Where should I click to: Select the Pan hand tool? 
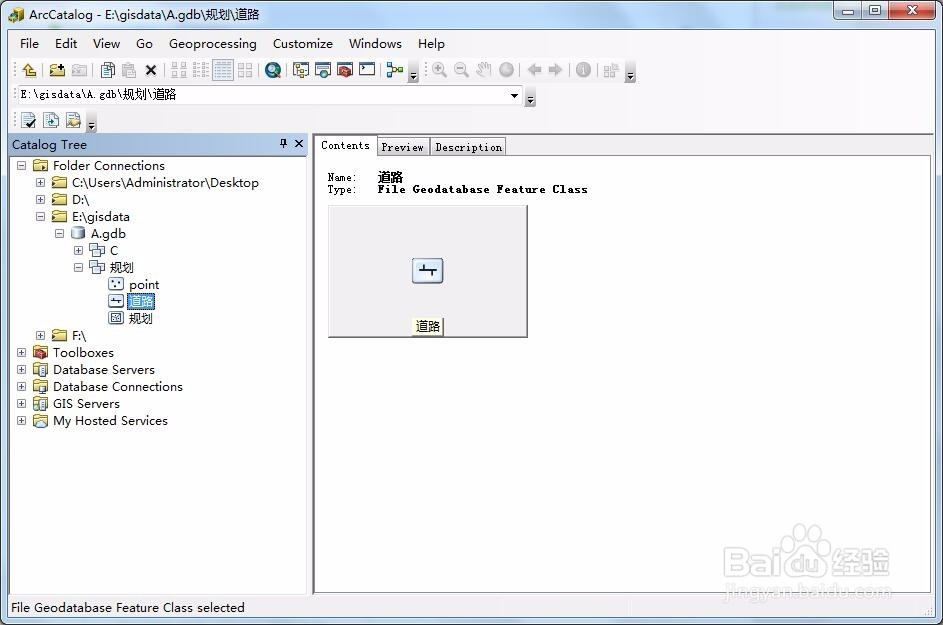(x=484, y=70)
